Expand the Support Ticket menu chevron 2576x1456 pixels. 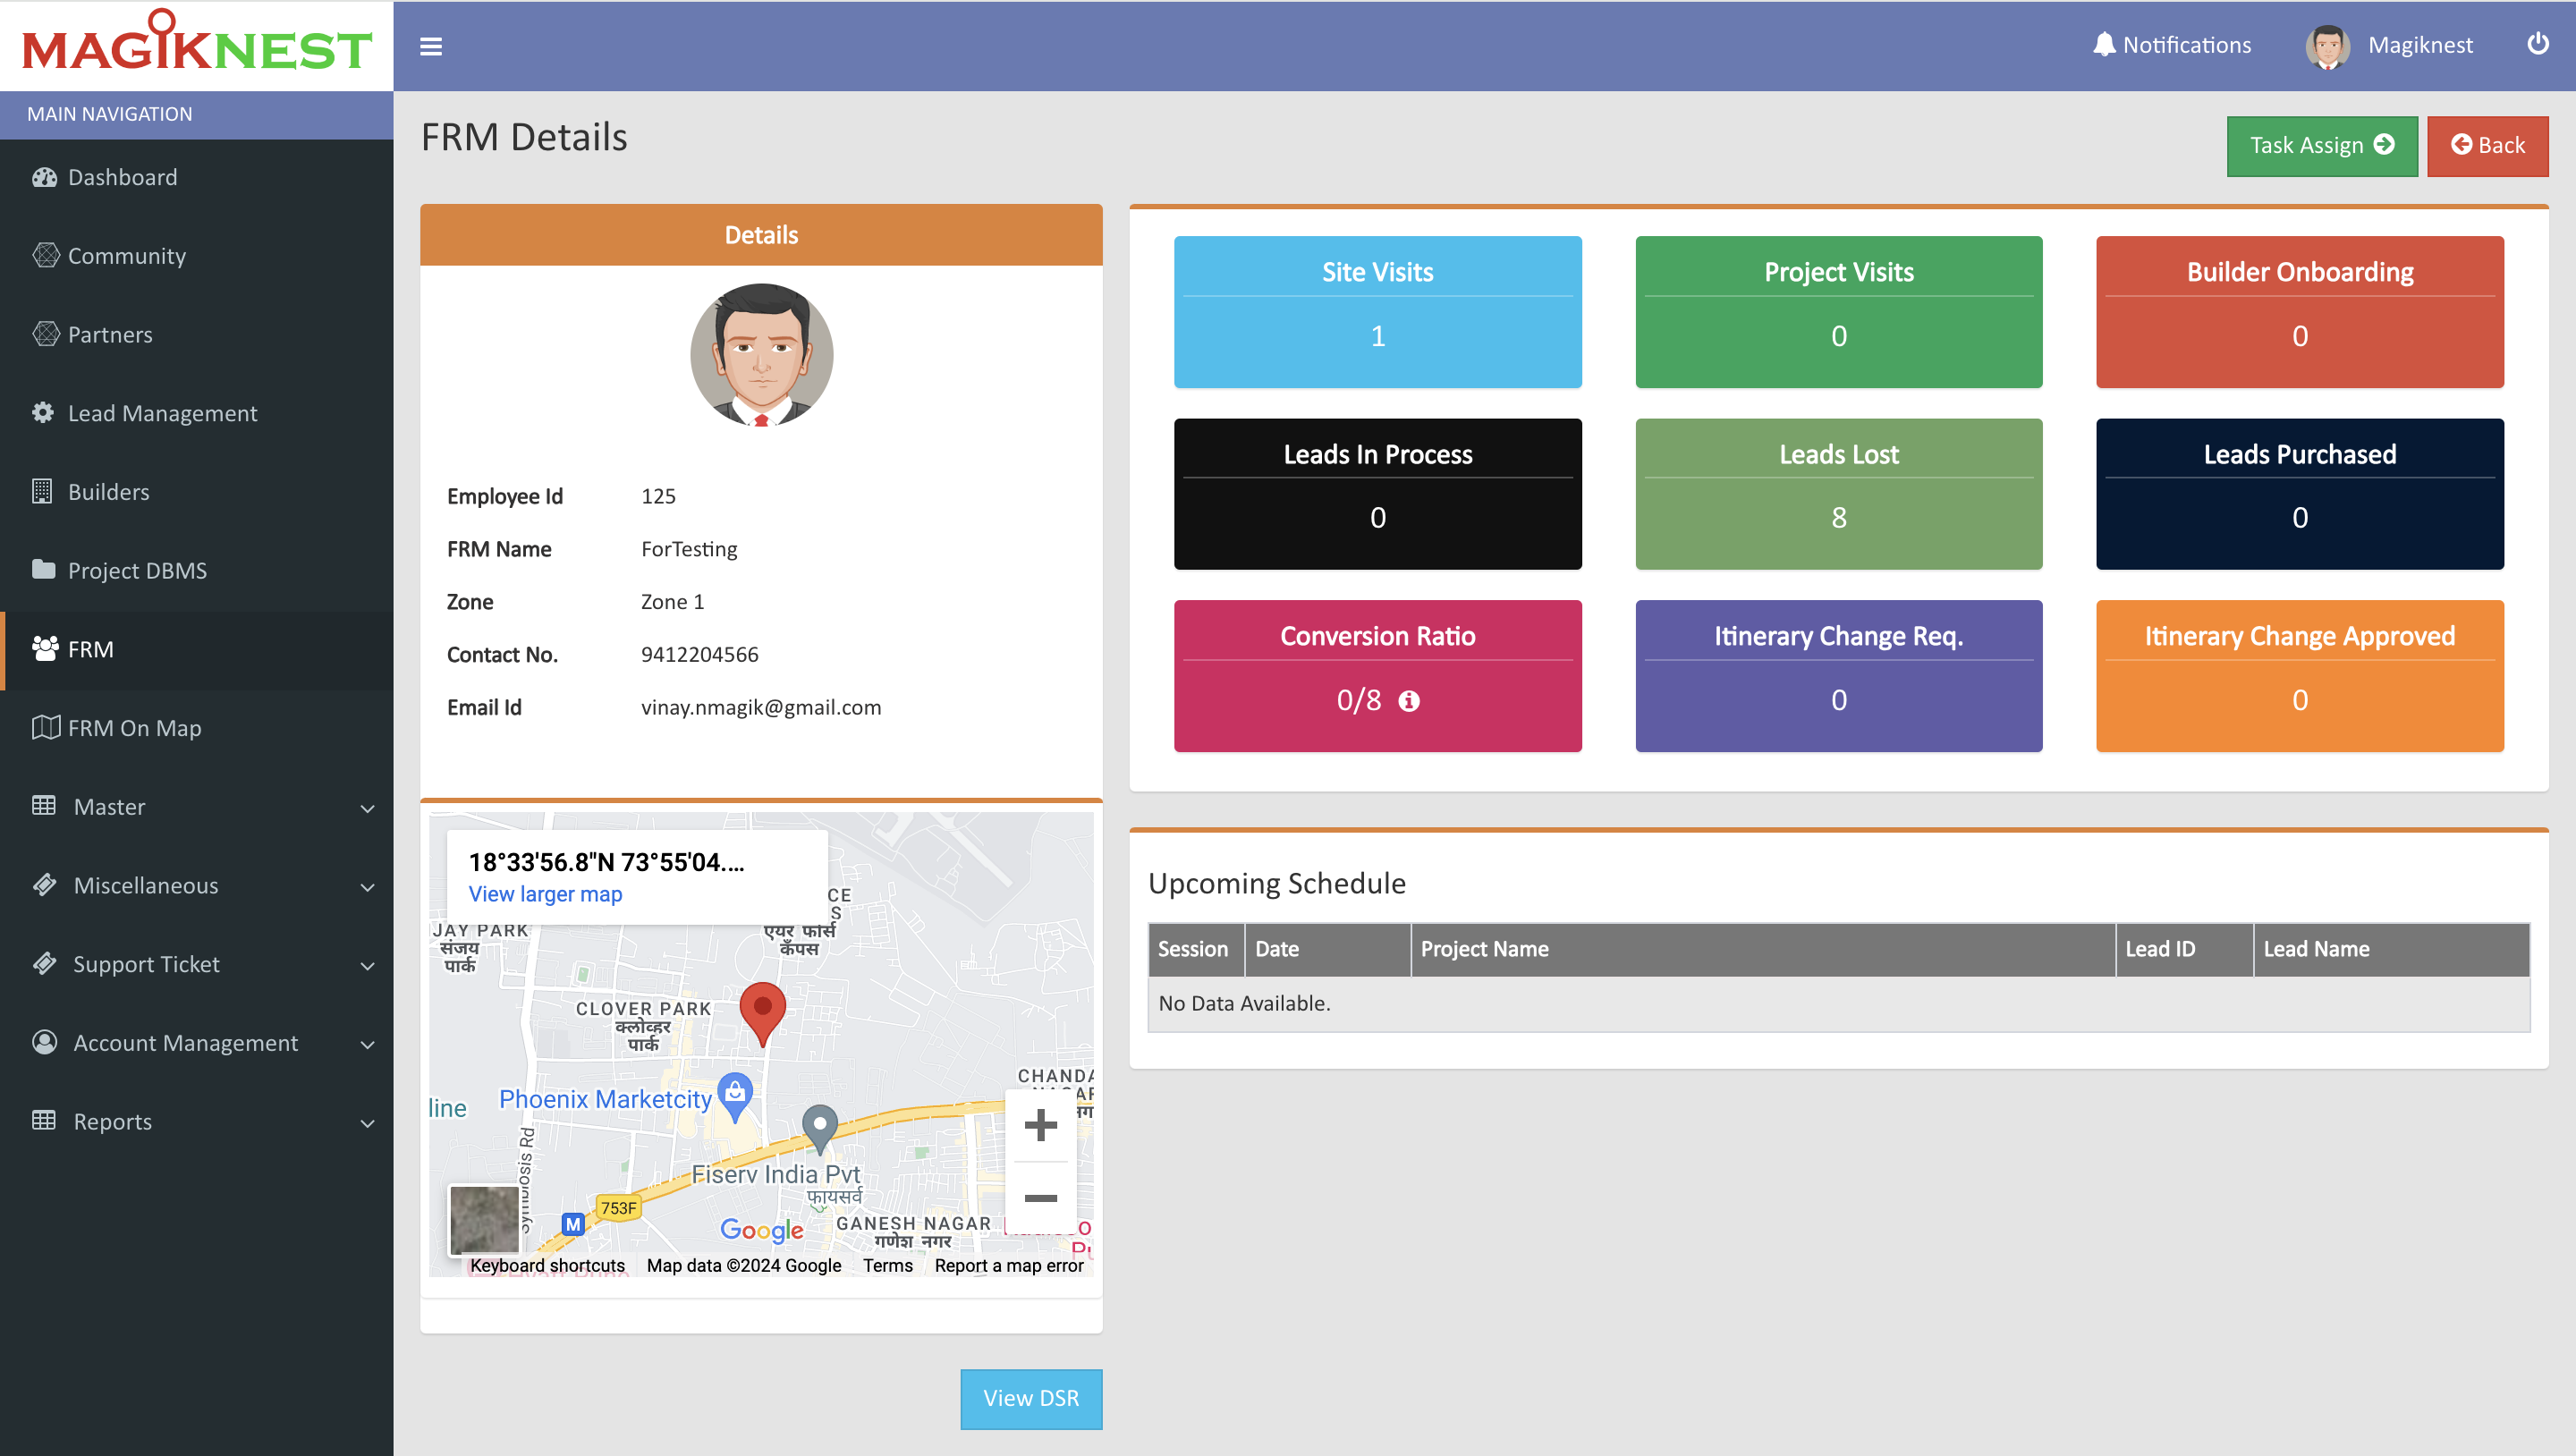[367, 965]
